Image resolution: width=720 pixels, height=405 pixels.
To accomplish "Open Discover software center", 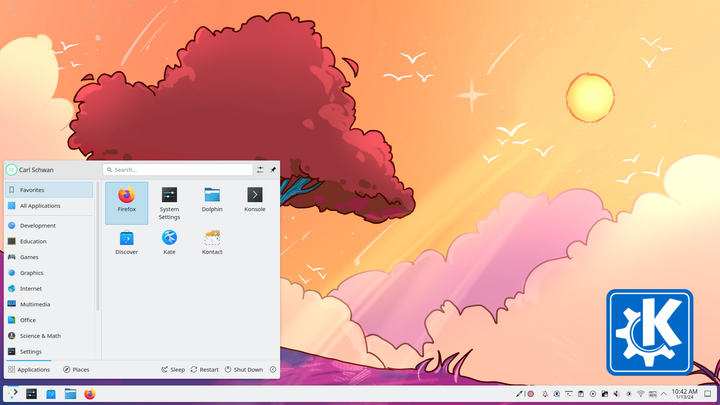I will (126, 242).
